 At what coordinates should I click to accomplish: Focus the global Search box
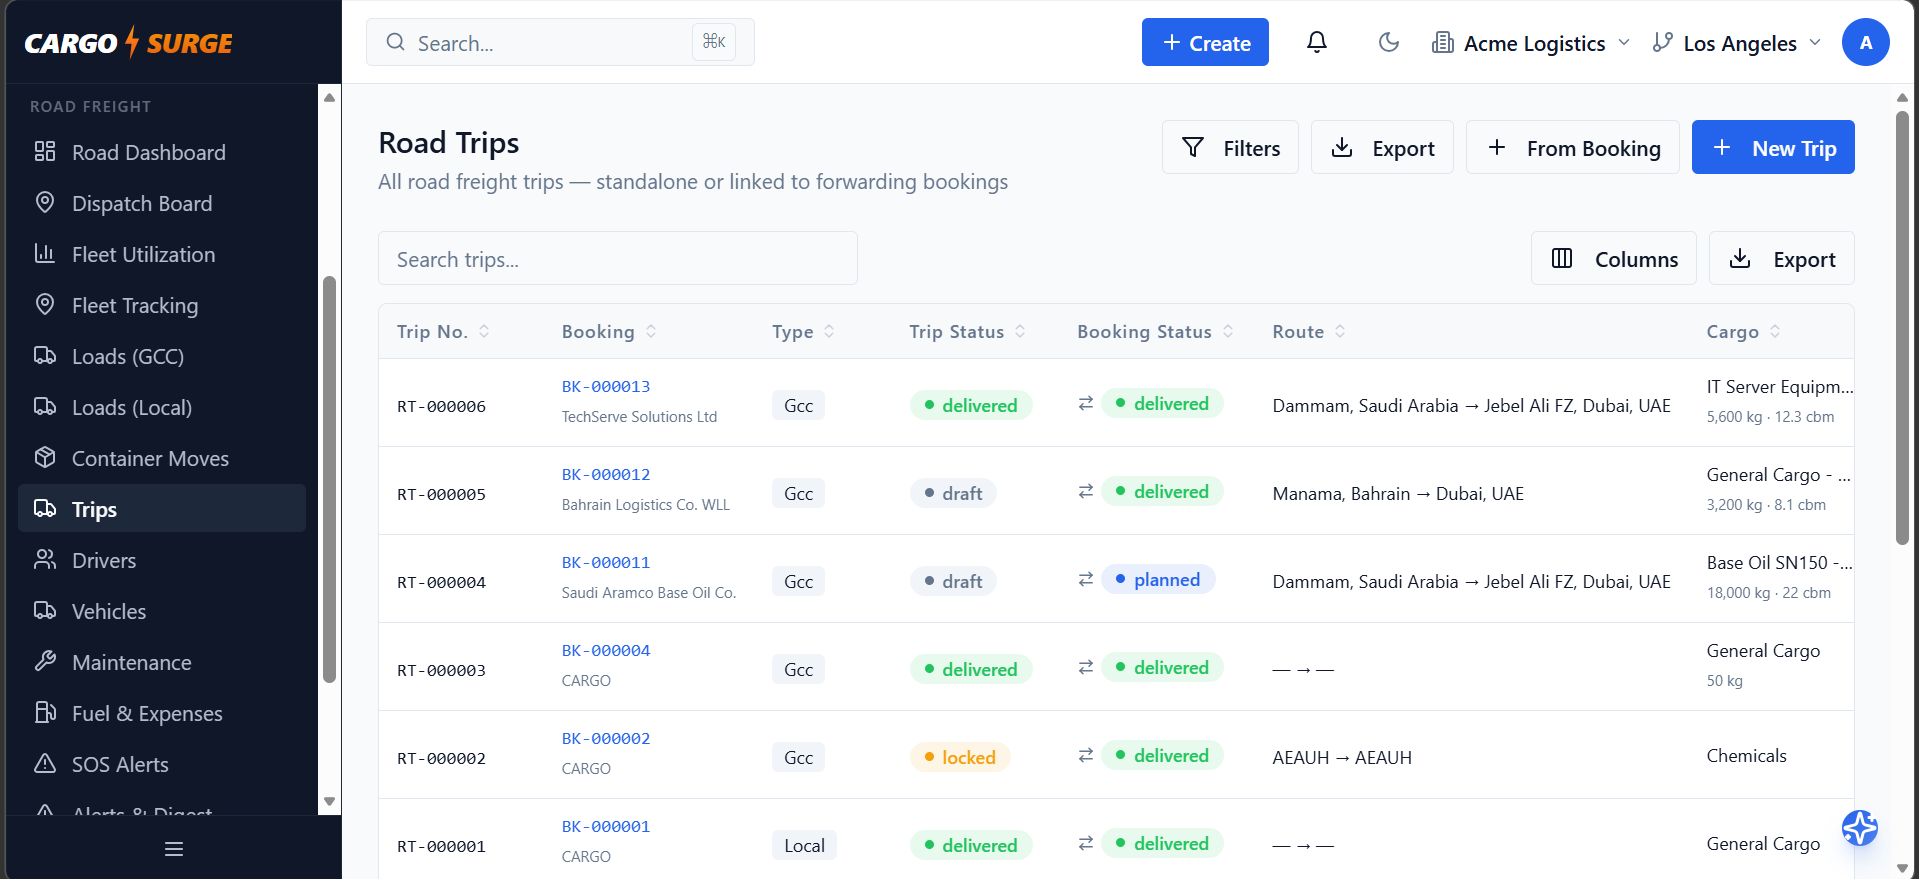click(x=560, y=42)
